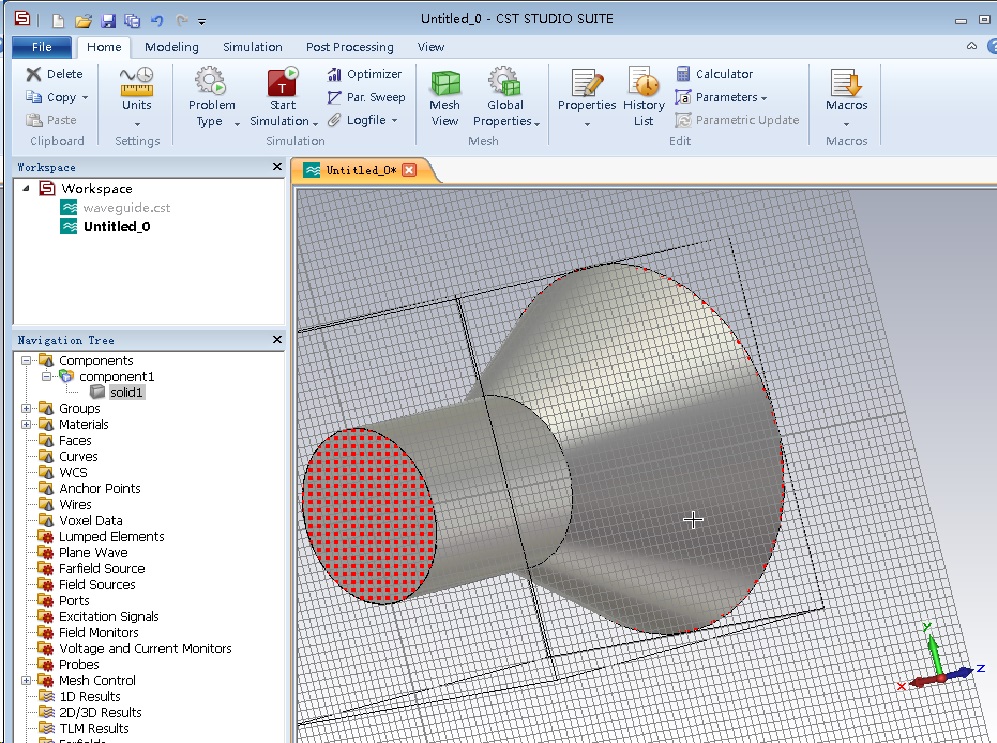
Task: Expand the Materials tree node
Action: pos(26,425)
